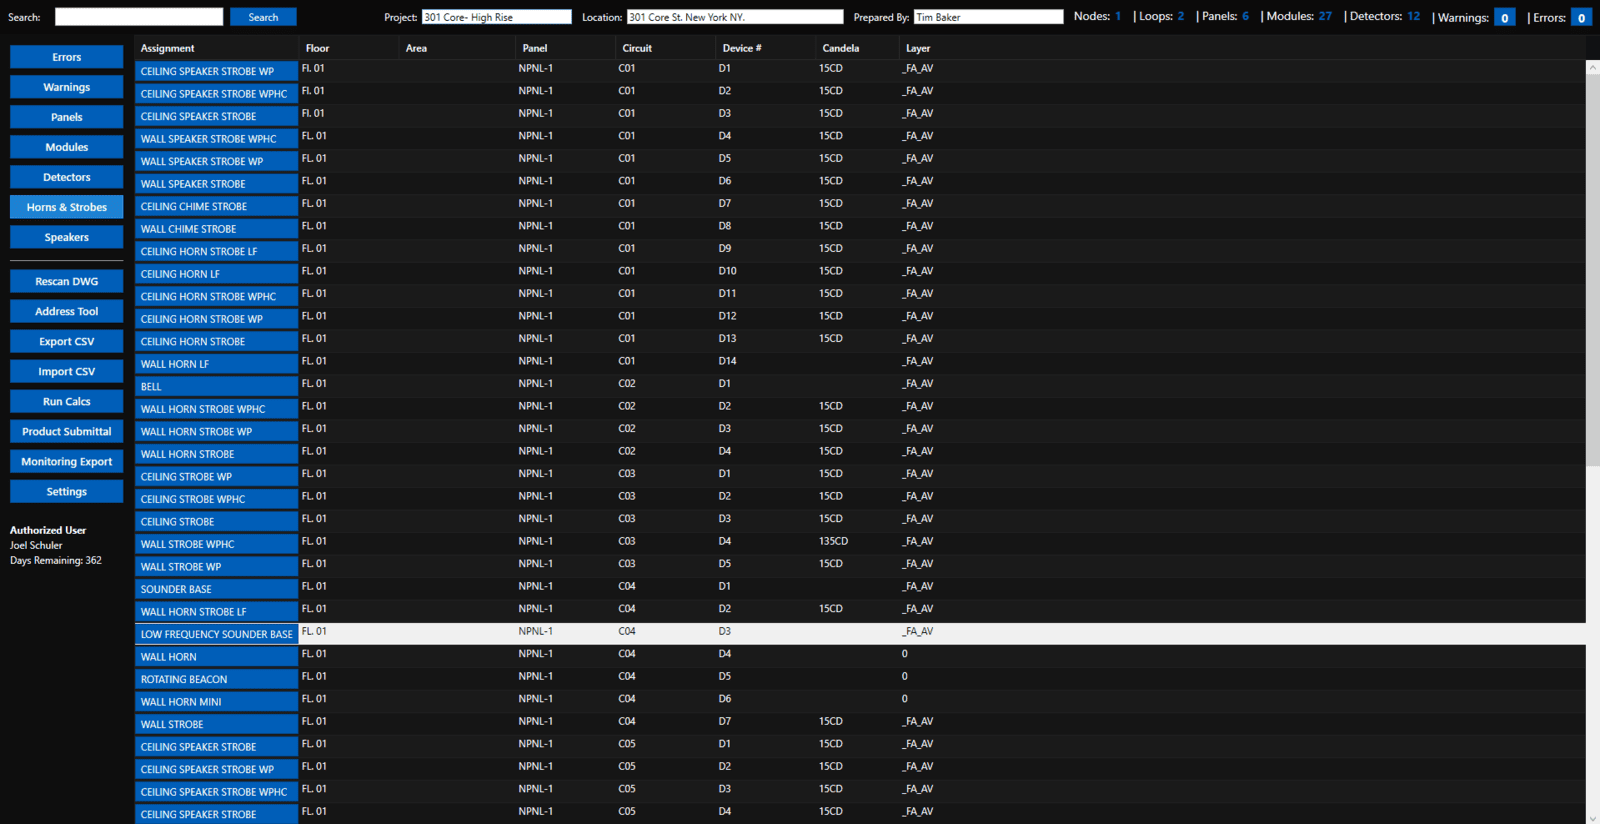Edit the Project name field
This screenshot has height=824, width=1600.
[496, 17]
